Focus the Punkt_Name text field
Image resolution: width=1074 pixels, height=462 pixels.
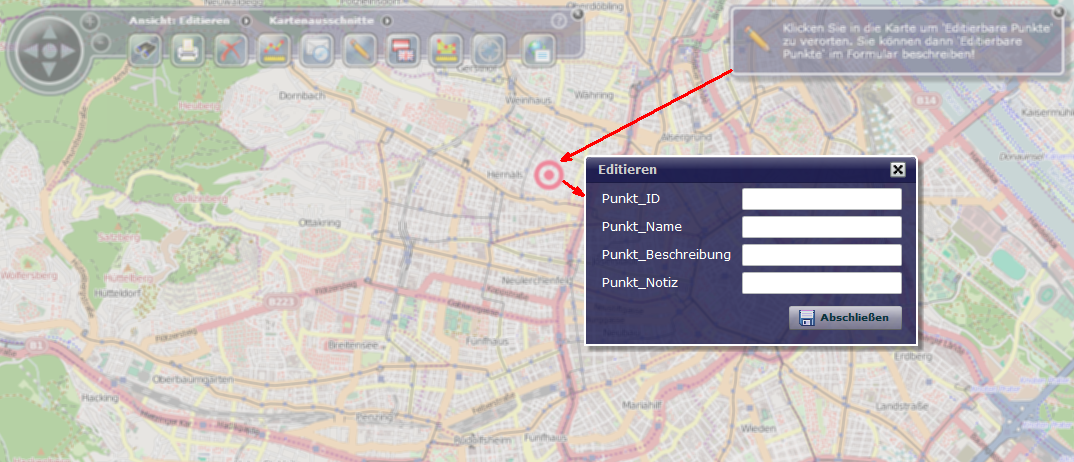(821, 227)
